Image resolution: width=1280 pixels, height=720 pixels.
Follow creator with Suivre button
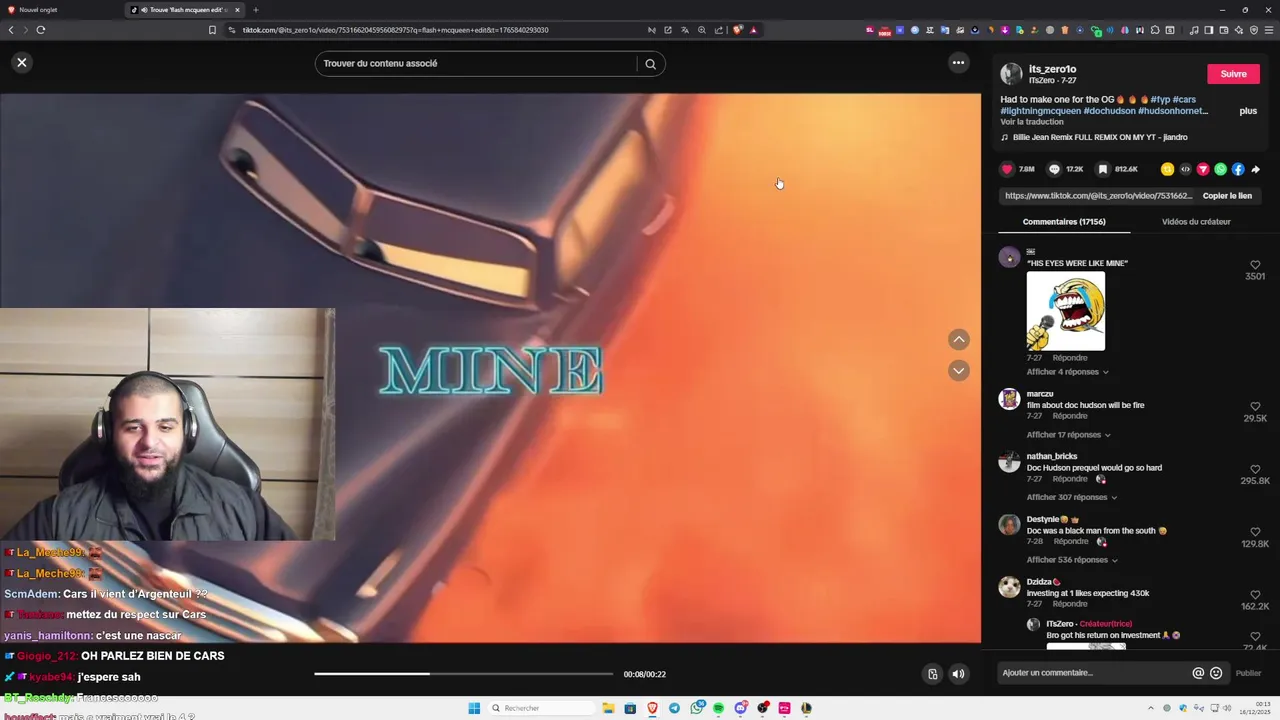point(1233,74)
